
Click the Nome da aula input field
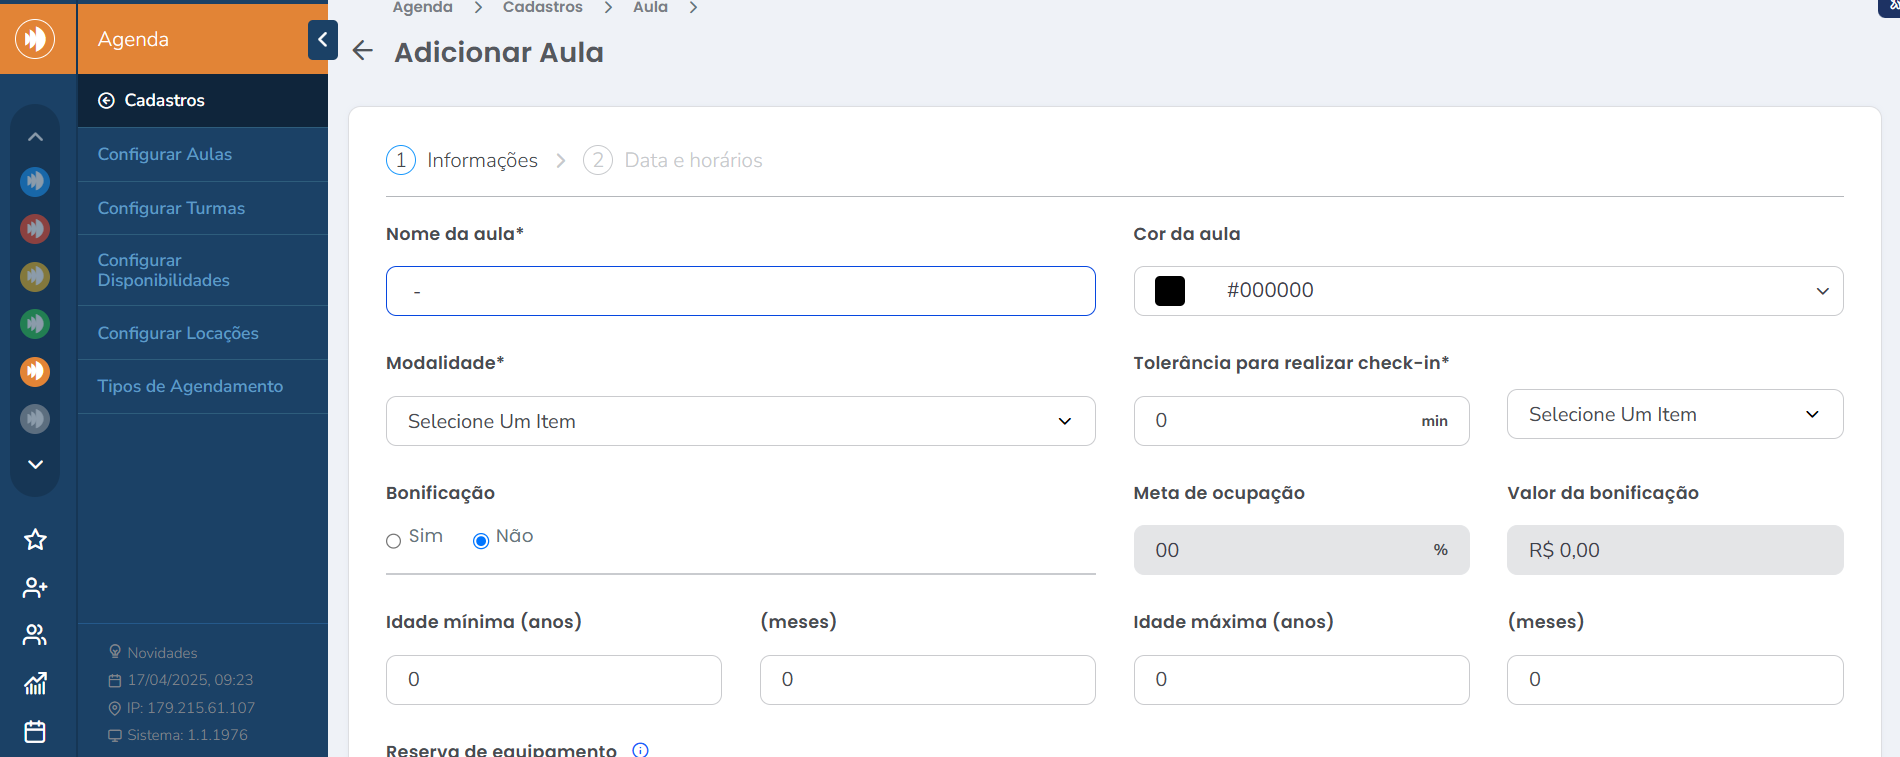(x=740, y=291)
